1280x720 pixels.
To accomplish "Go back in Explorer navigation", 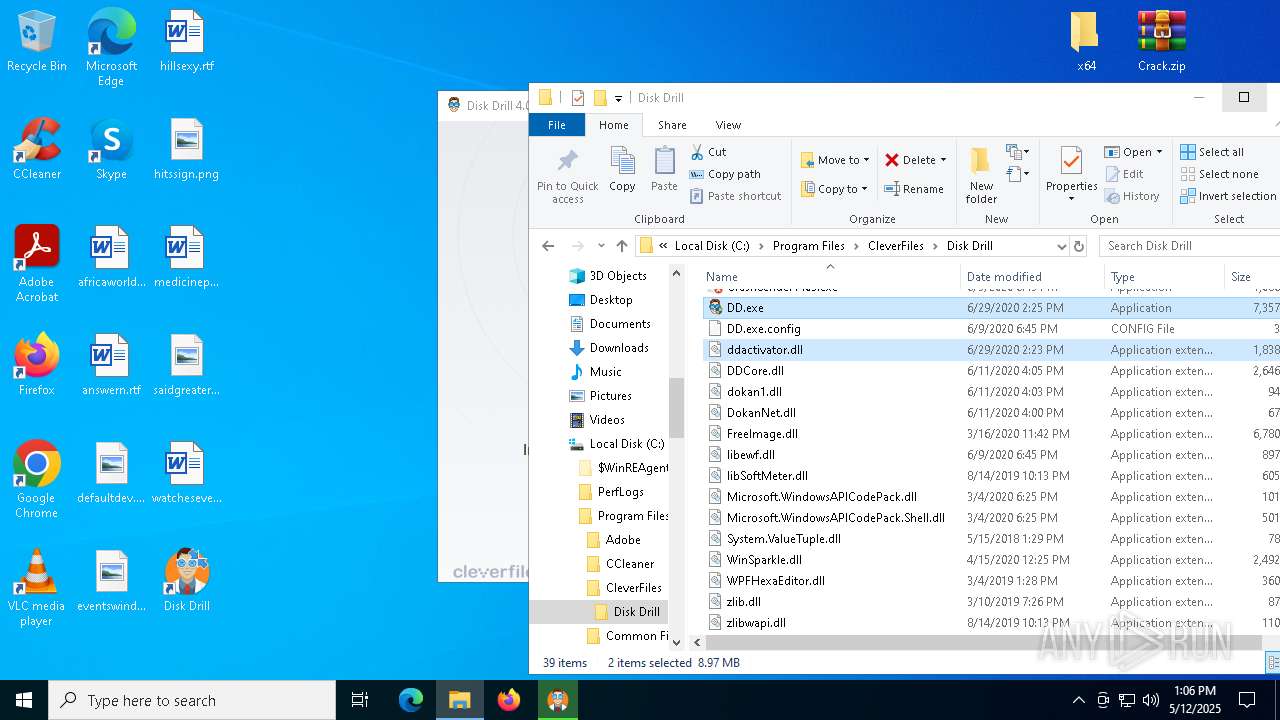I will tap(548, 246).
